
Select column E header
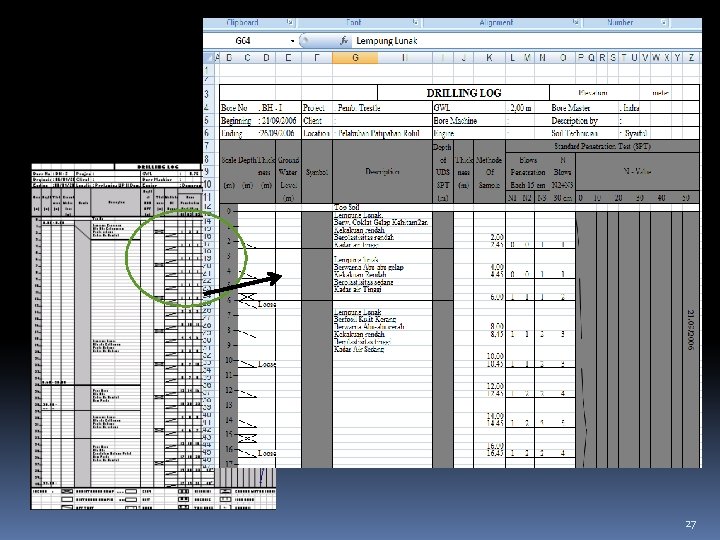(x=288, y=57)
